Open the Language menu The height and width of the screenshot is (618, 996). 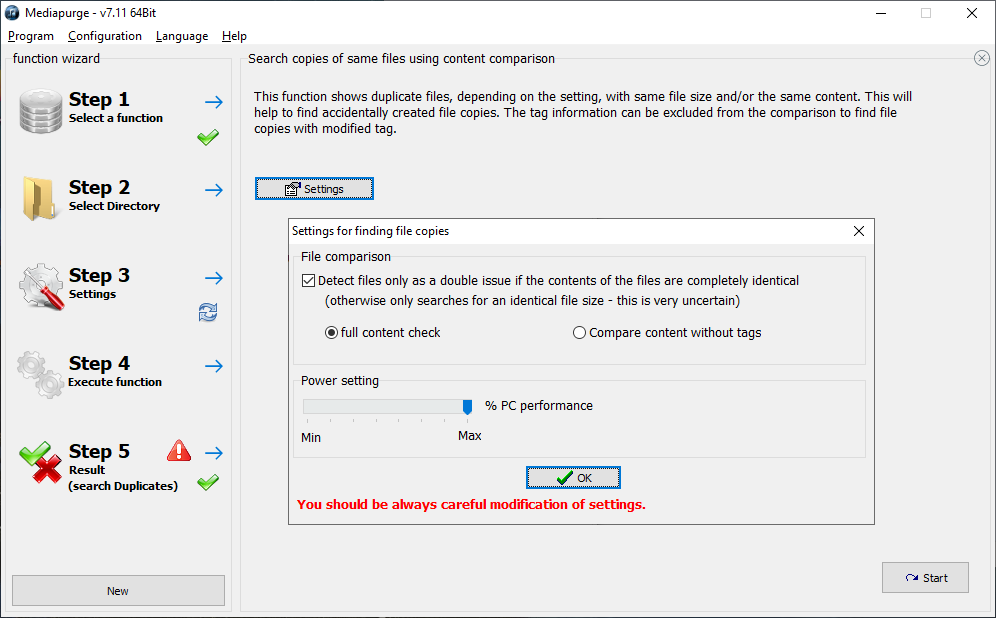click(x=182, y=36)
